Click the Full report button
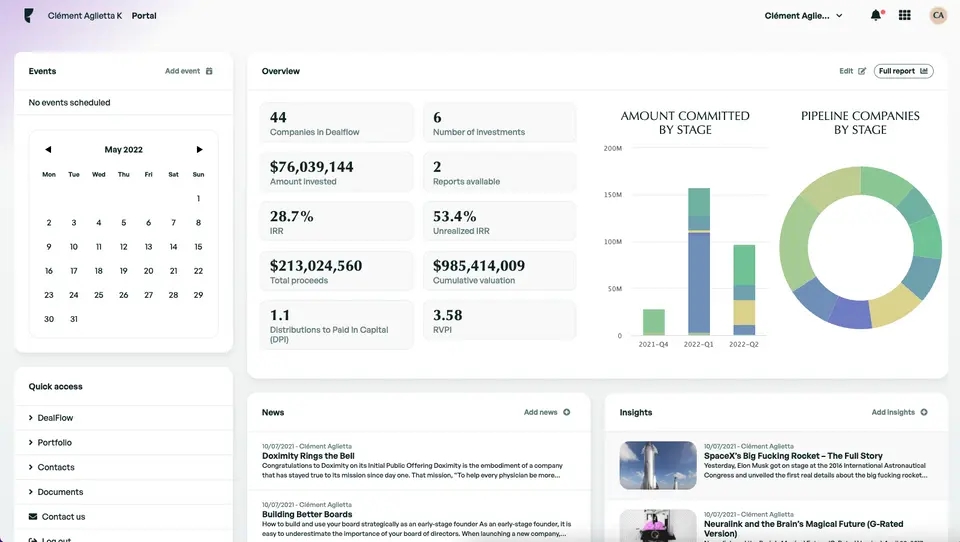960x542 pixels. (x=903, y=71)
